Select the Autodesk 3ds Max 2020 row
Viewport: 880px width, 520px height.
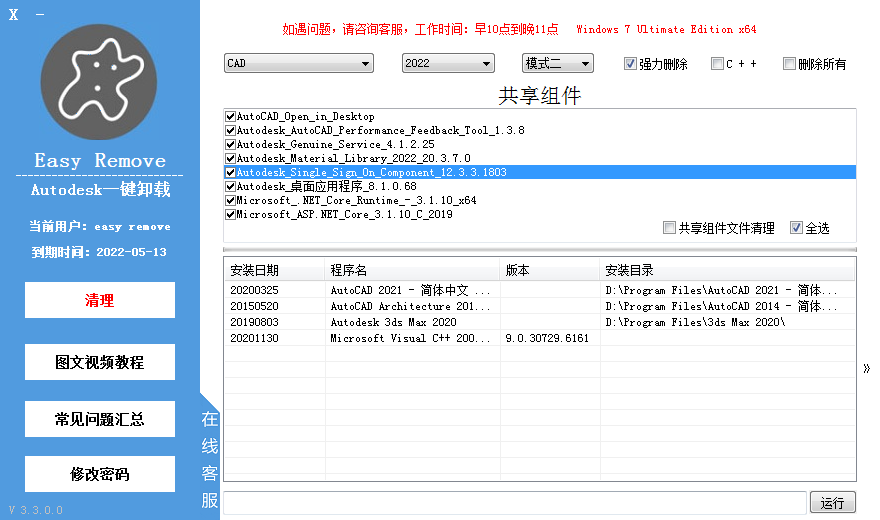tap(539, 322)
